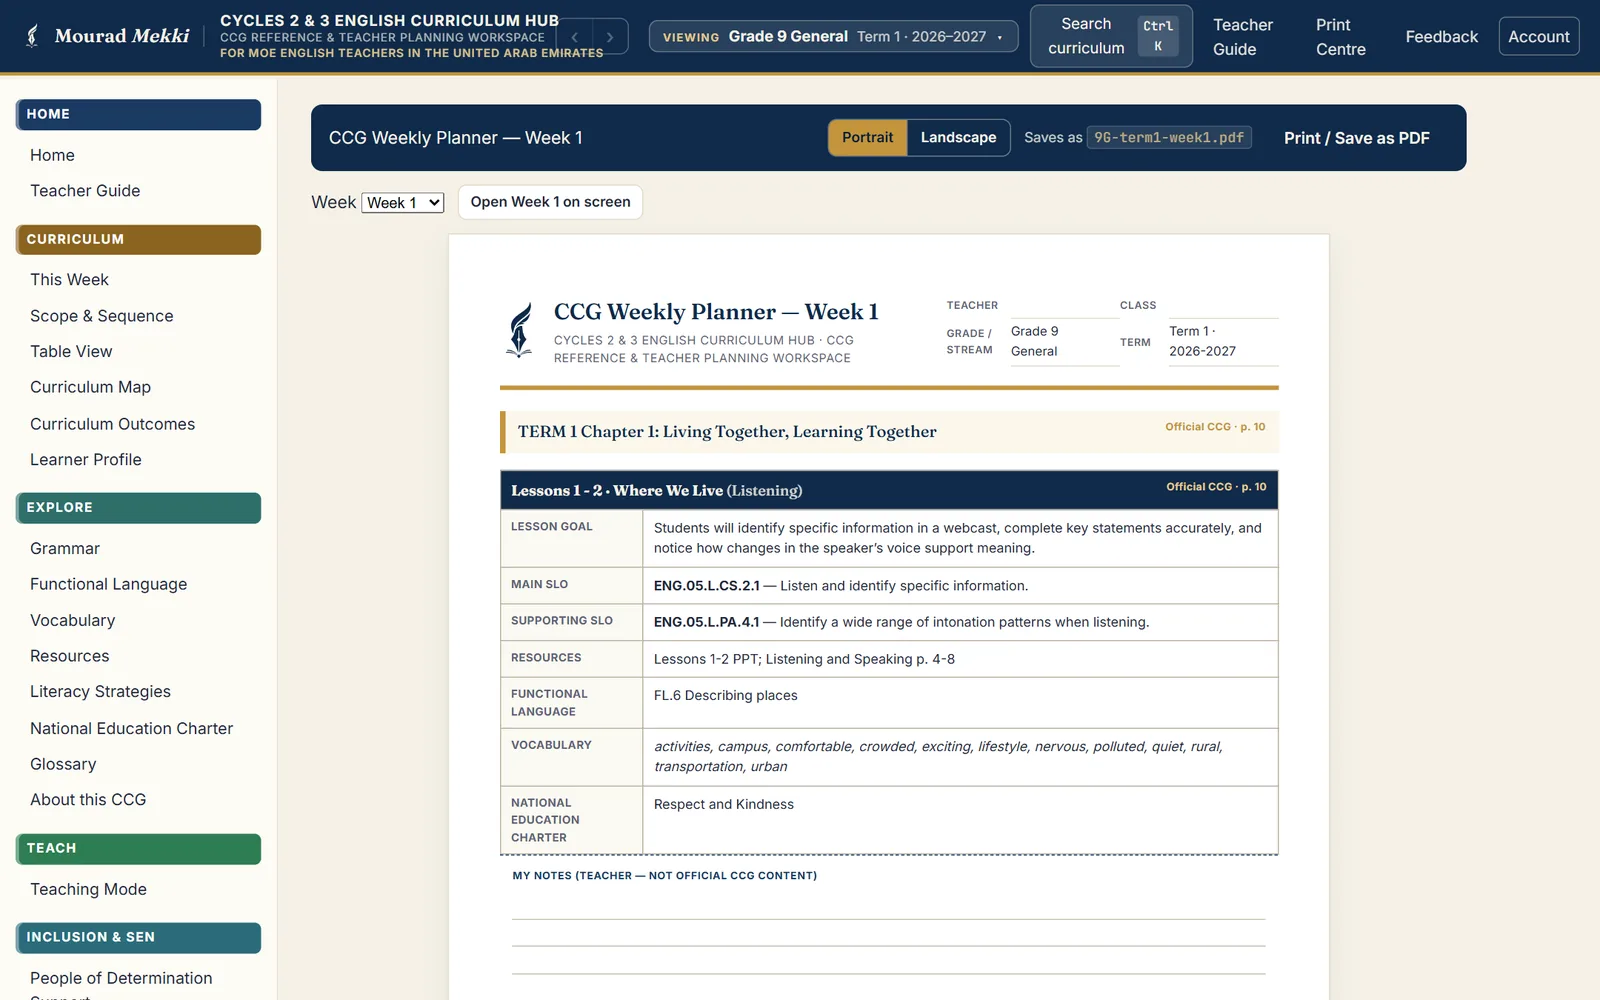The image size is (1600, 1000).
Task: Open the Viewing Grade 9 General dropdown
Action: 833,37
